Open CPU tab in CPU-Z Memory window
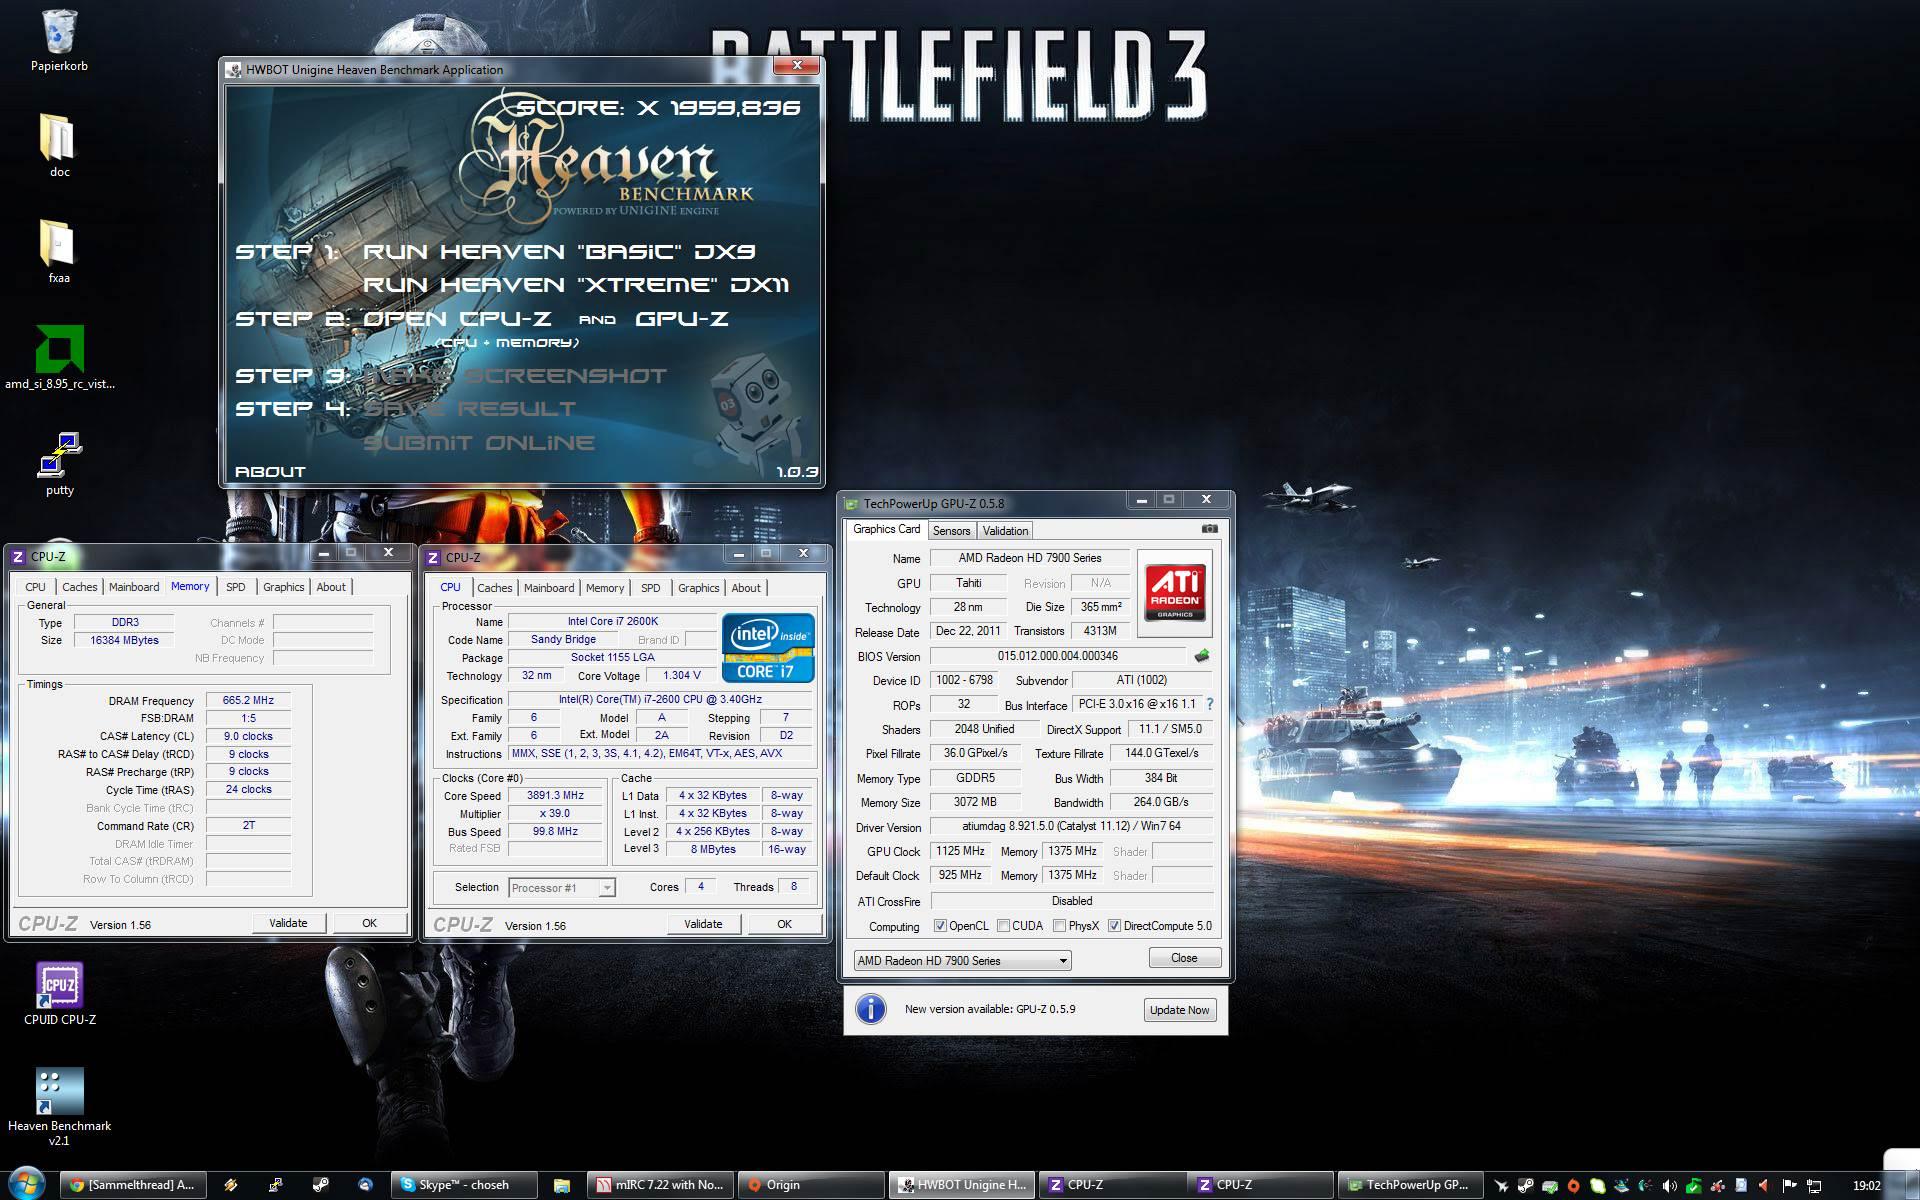Screen dimensions: 1920x1200 pos(35,587)
